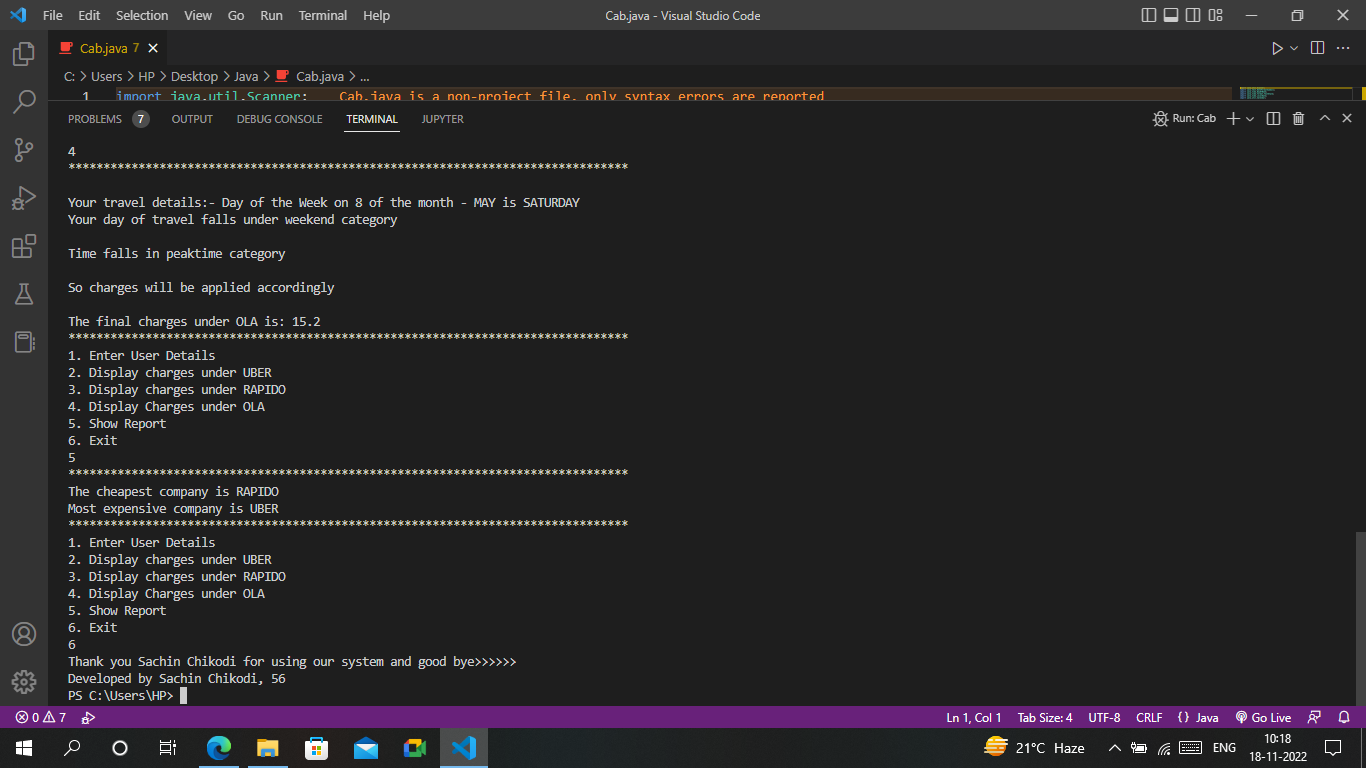Viewport: 1366px width, 768px height.
Task: Maximize the panel size with chevron up
Action: click(x=1325, y=118)
